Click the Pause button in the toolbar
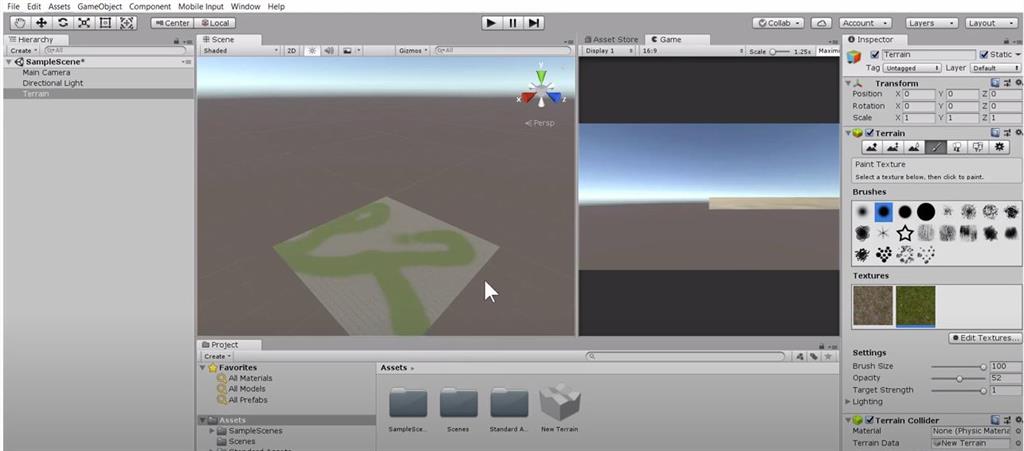The height and width of the screenshot is (451, 1024). (513, 23)
